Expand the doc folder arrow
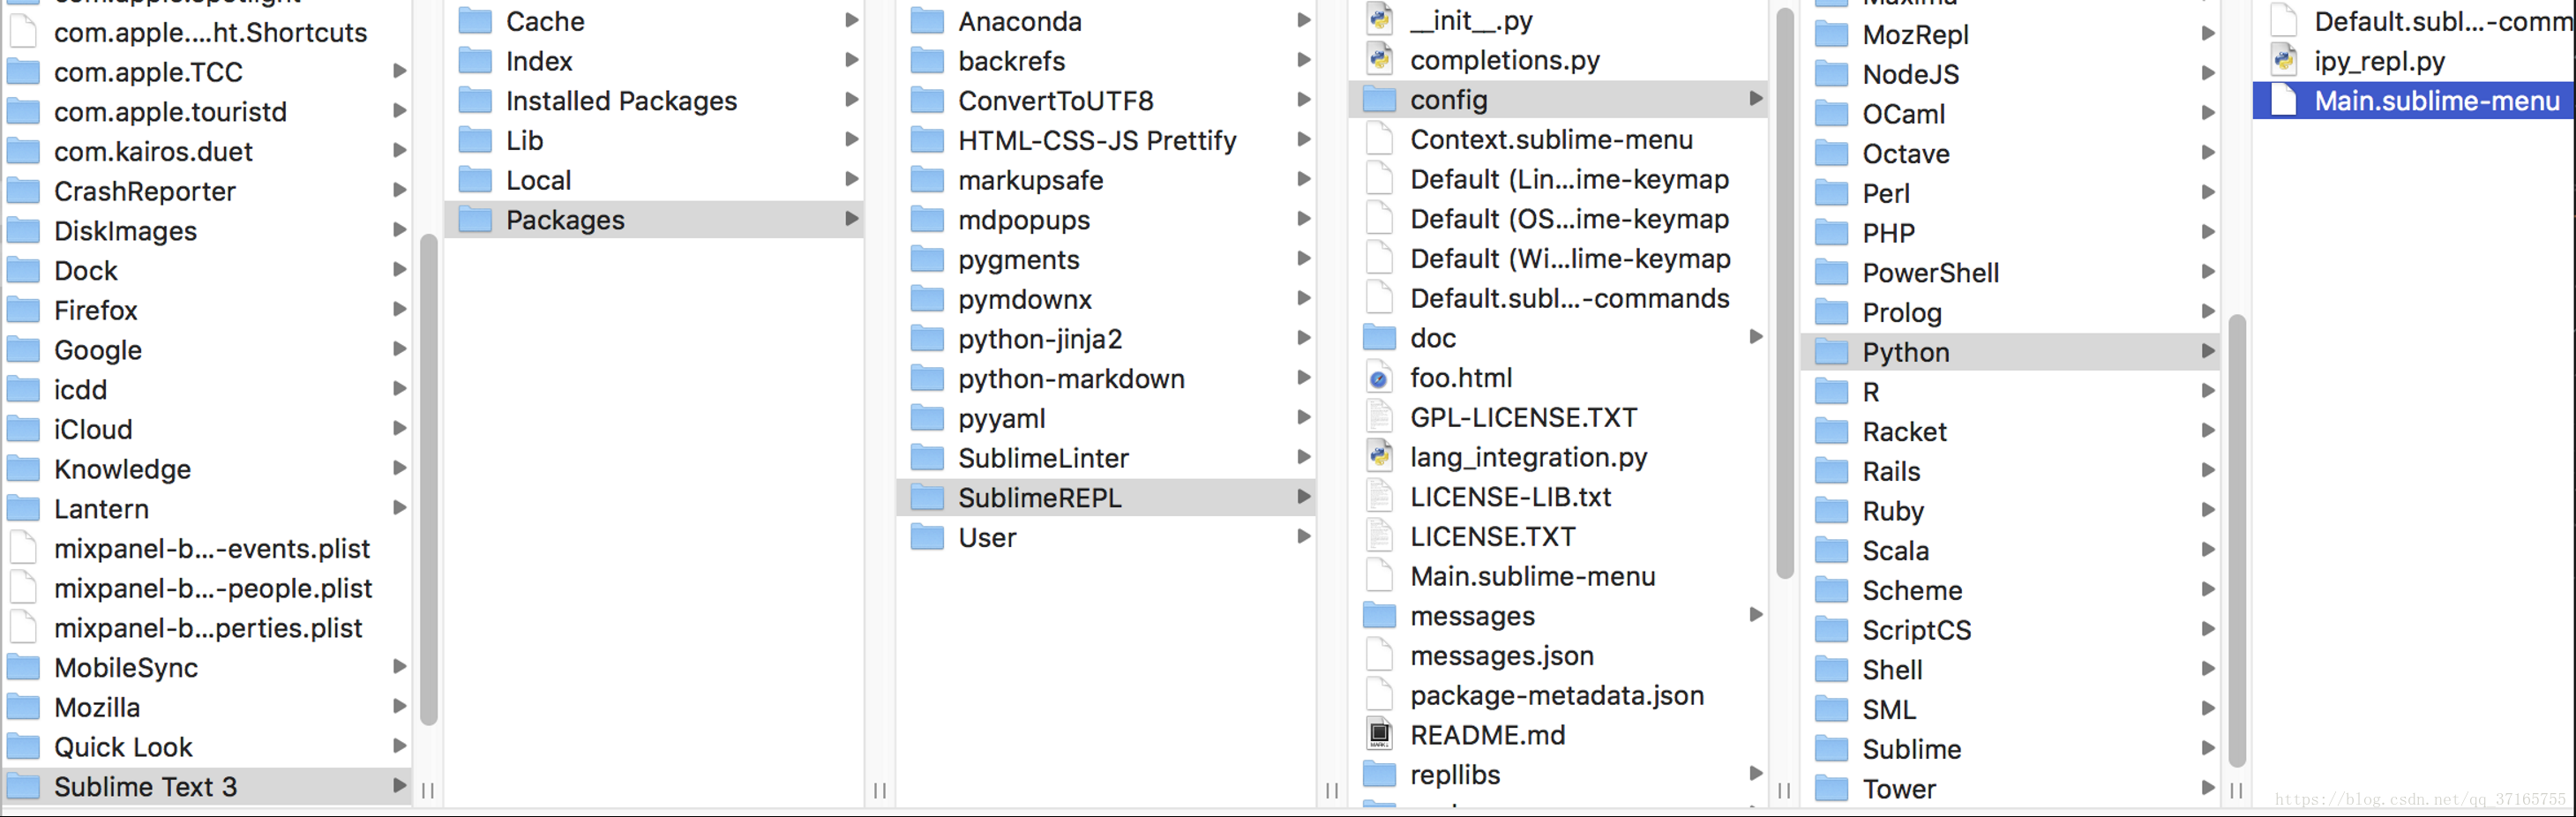The height and width of the screenshot is (817, 2576). [x=1756, y=337]
